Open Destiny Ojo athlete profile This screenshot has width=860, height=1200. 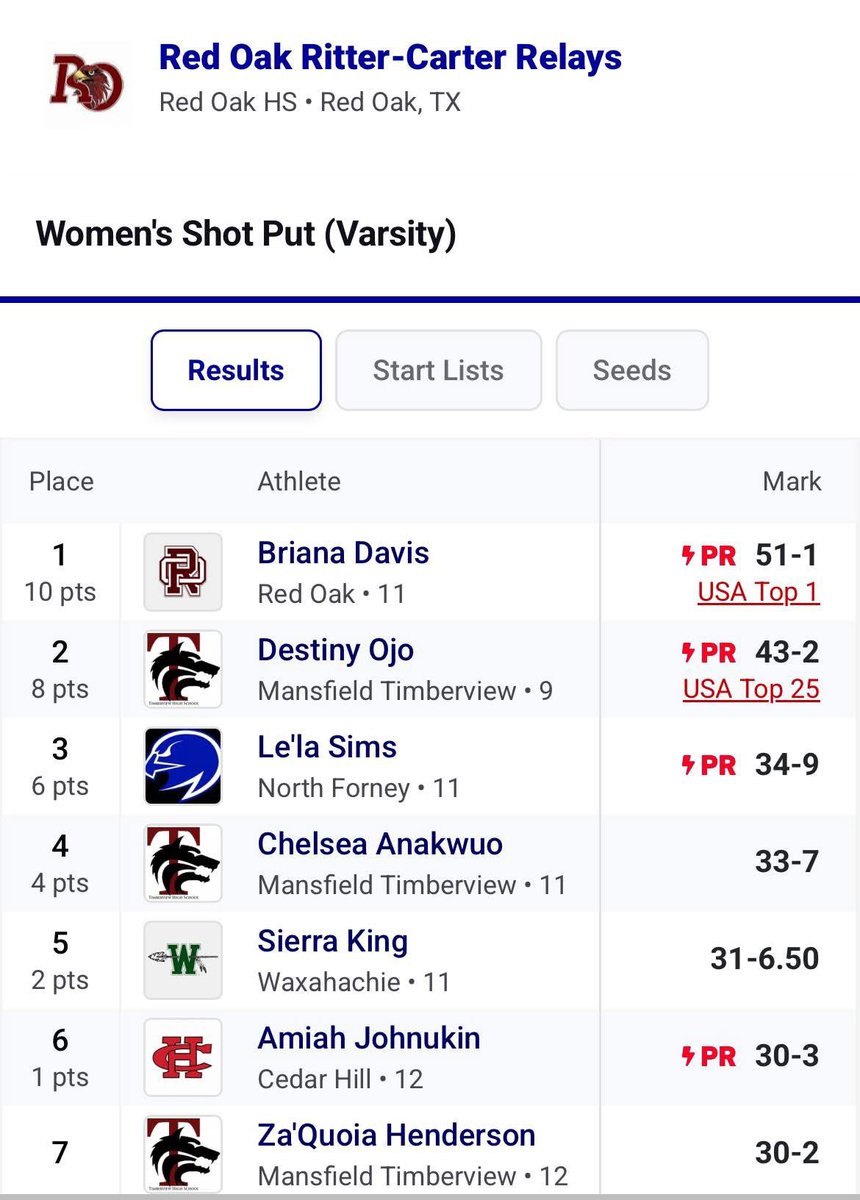click(x=335, y=650)
